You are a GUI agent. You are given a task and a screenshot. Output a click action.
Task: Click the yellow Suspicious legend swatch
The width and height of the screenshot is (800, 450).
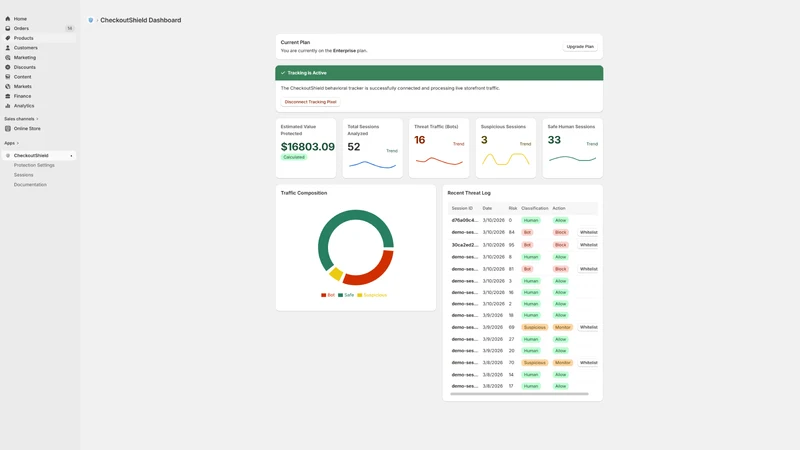click(360, 295)
